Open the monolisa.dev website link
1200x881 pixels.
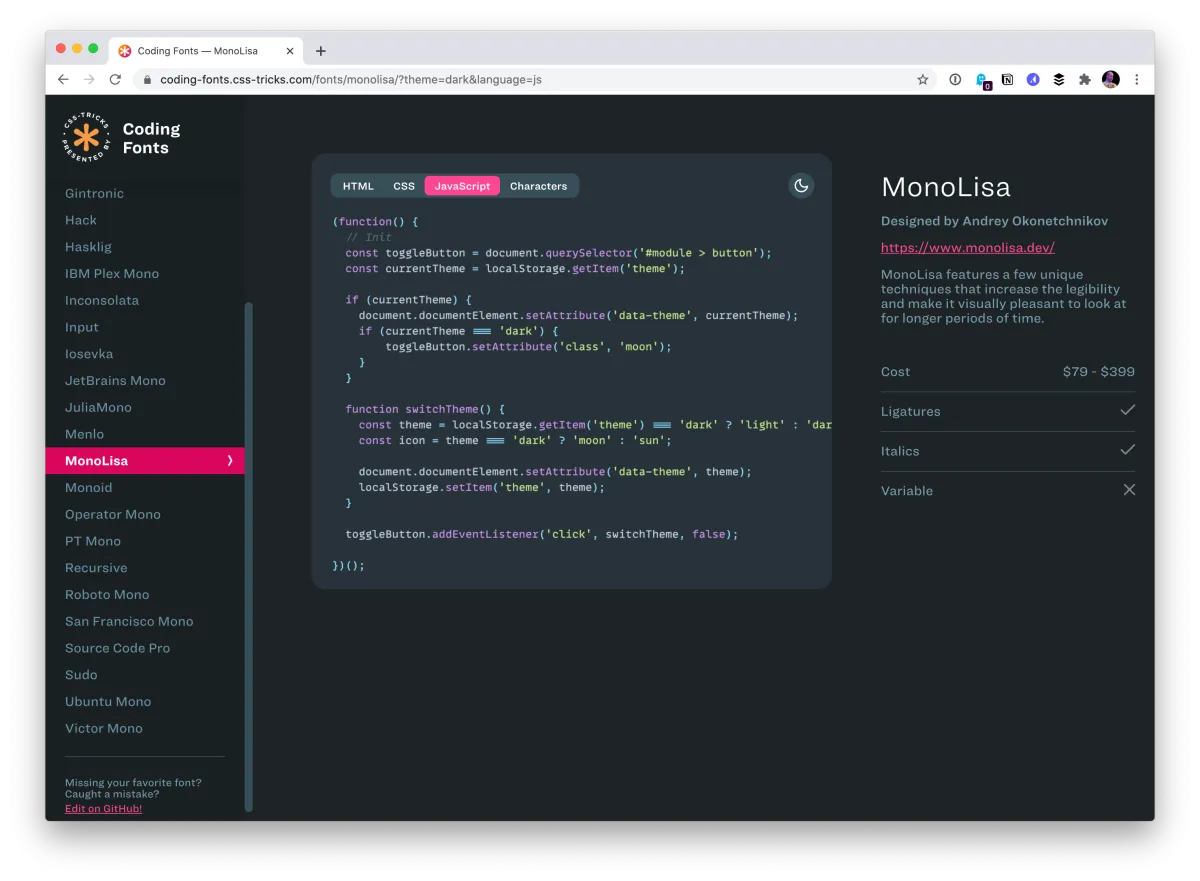coord(967,247)
